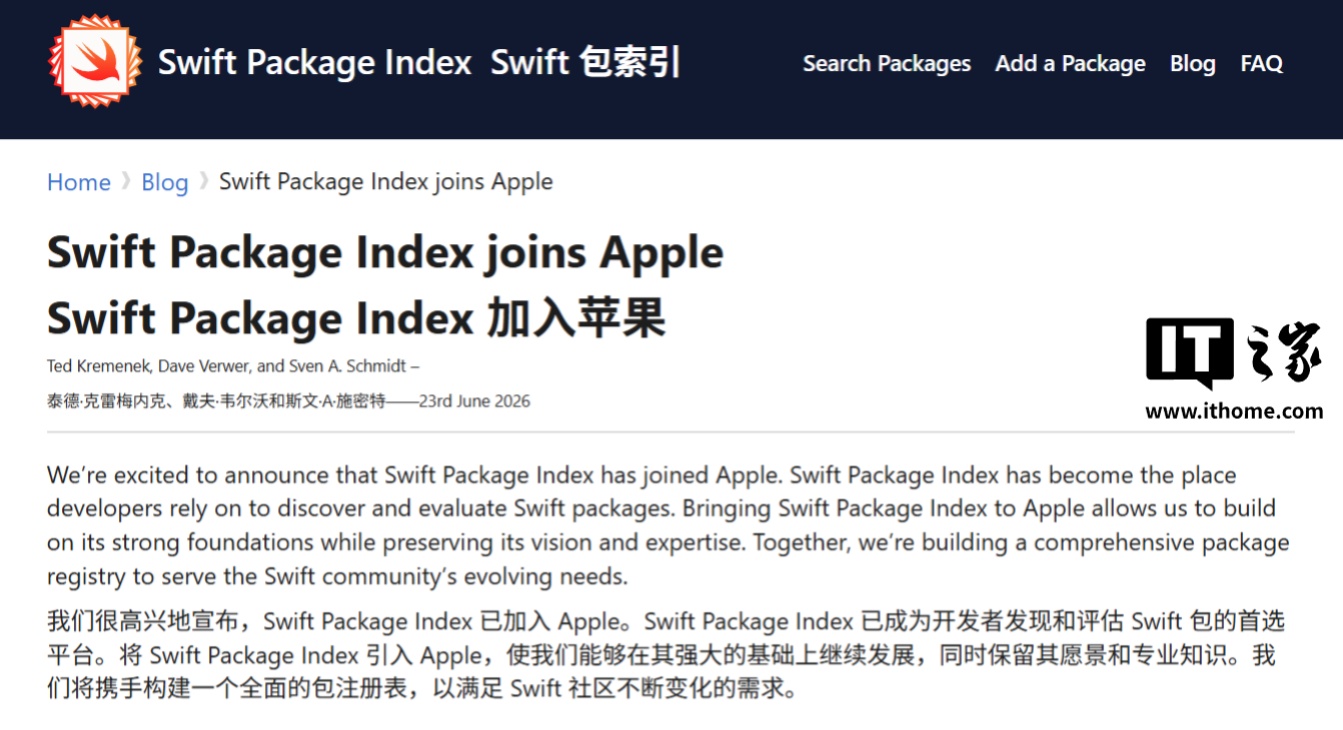The image size is (1343, 730).
Task: Click the date "23rd June 2026"
Action: coord(474,401)
